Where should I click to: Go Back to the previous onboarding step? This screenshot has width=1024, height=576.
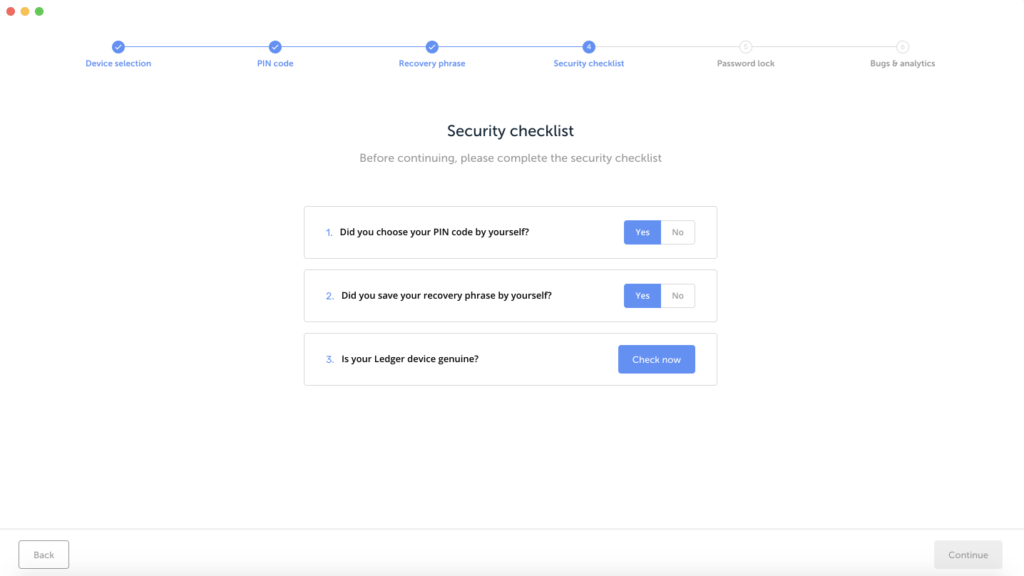click(44, 554)
